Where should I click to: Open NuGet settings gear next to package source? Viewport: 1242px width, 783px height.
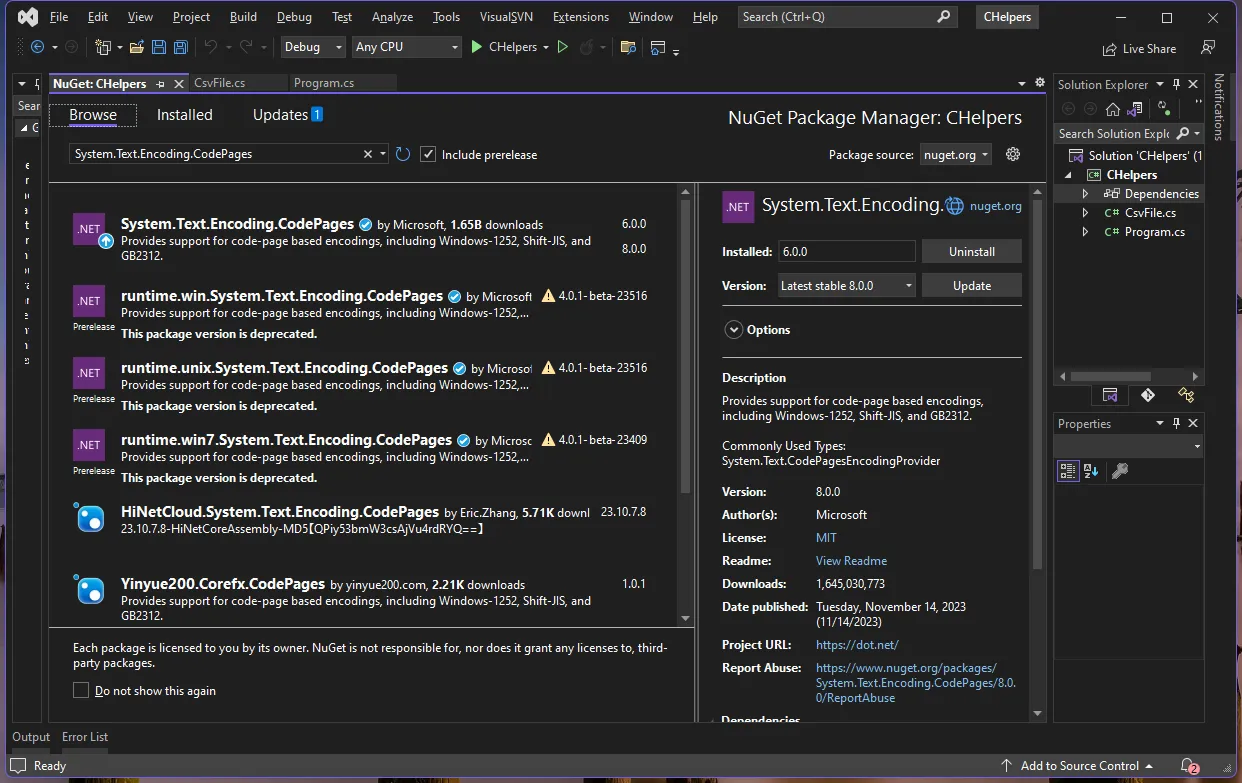click(x=1013, y=154)
